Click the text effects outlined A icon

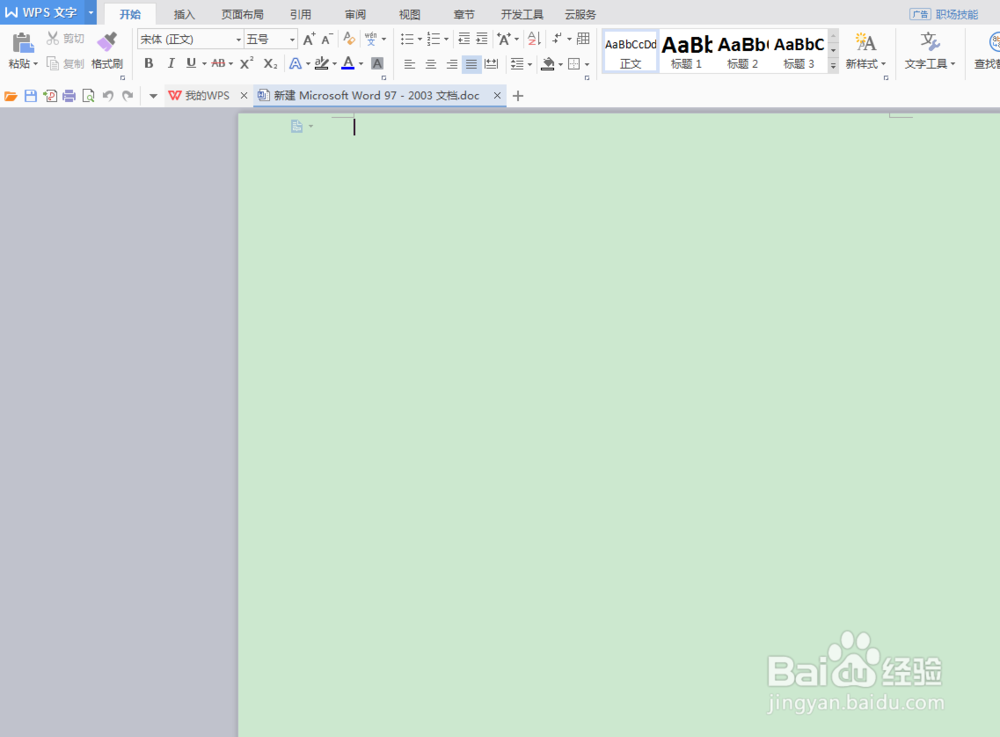(x=295, y=63)
